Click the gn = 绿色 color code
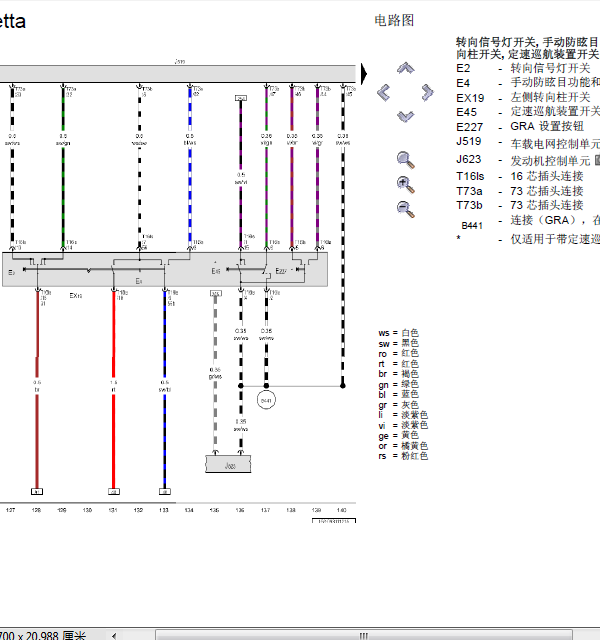600x640 pixels. 399,384
